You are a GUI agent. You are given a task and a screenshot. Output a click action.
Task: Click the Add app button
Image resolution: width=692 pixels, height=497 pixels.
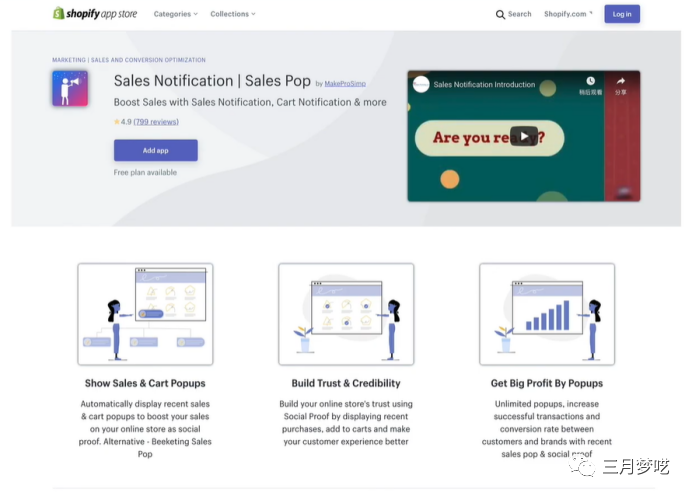pyautogui.click(x=155, y=150)
